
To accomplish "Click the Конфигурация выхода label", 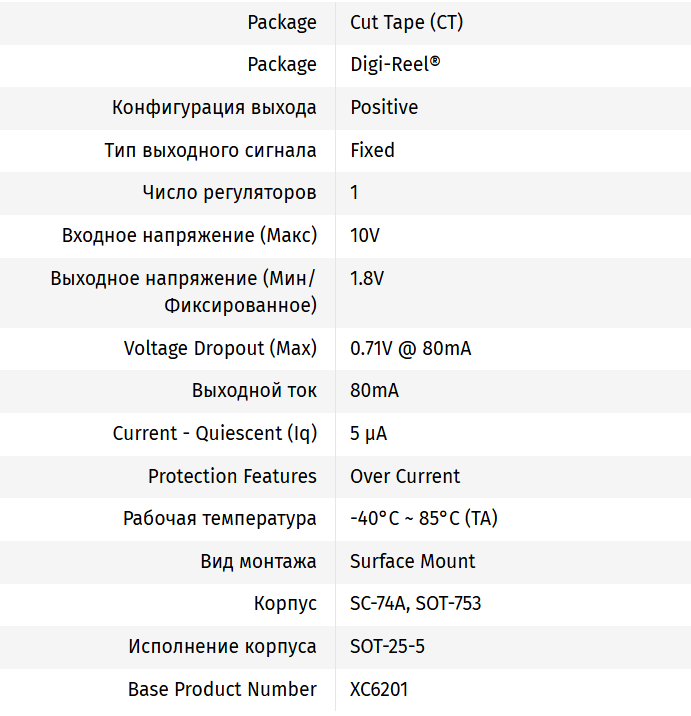I will click(214, 108).
